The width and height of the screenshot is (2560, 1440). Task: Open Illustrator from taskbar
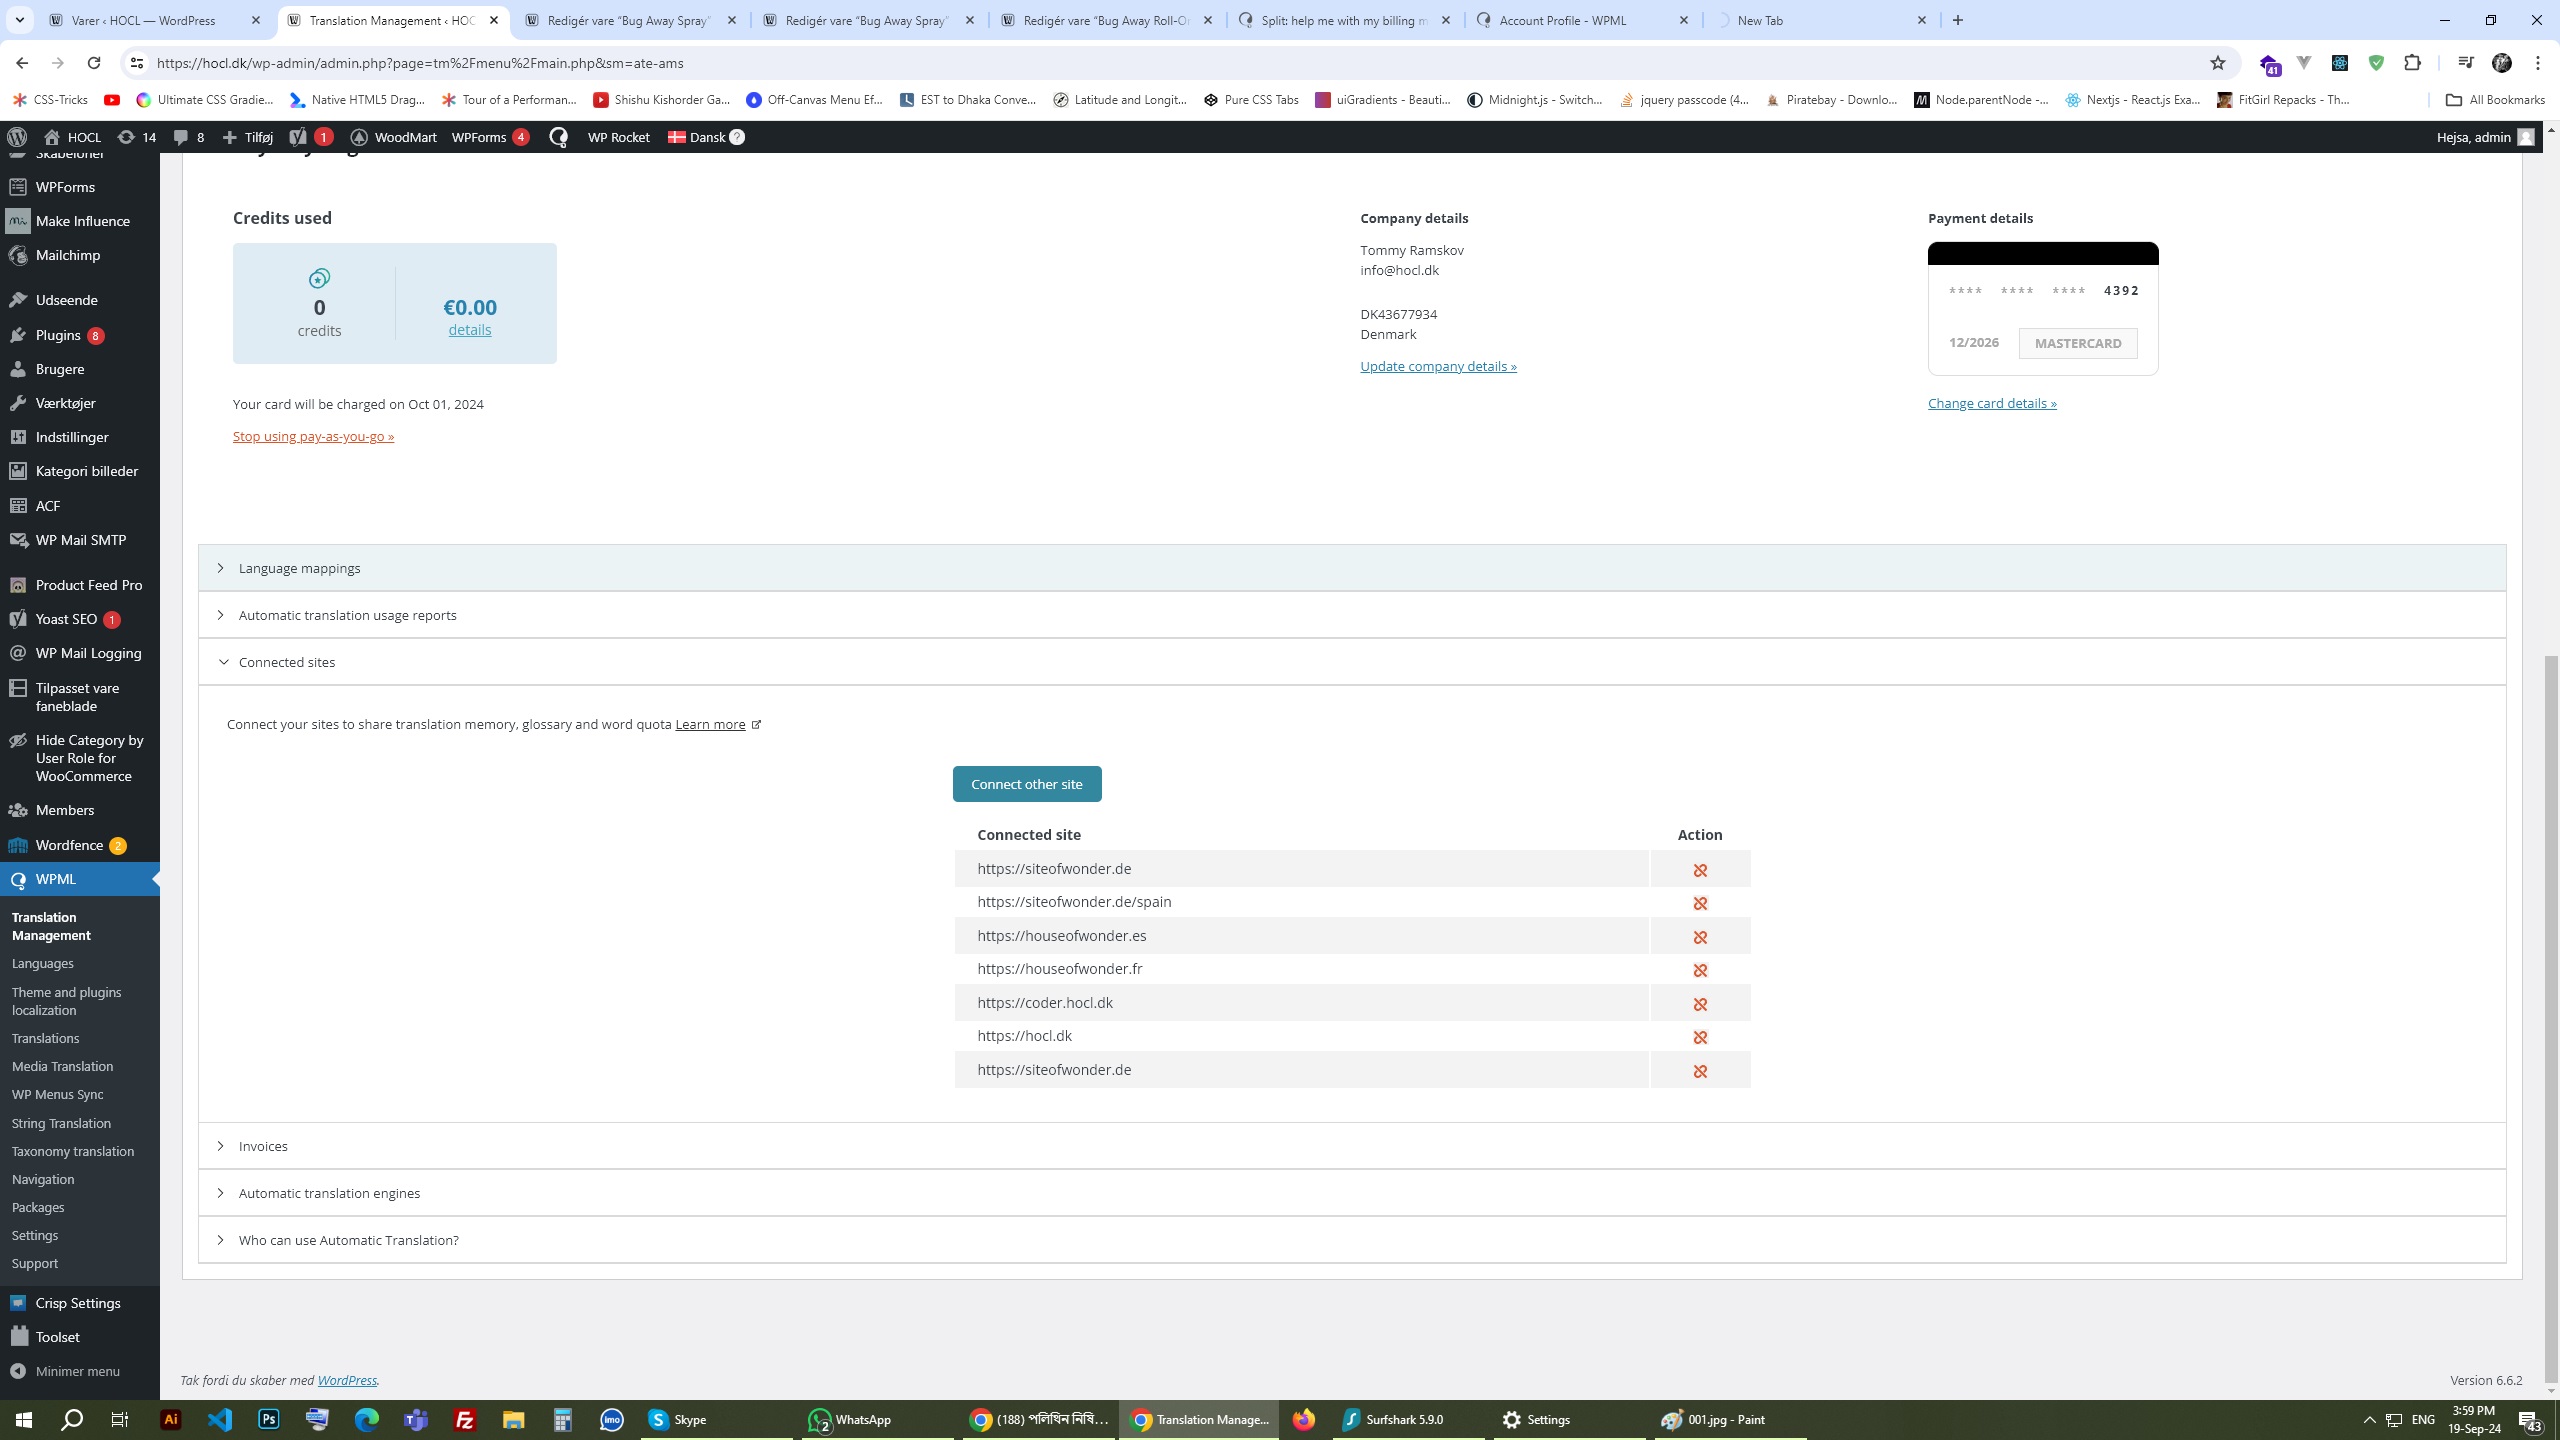coord(171,1419)
